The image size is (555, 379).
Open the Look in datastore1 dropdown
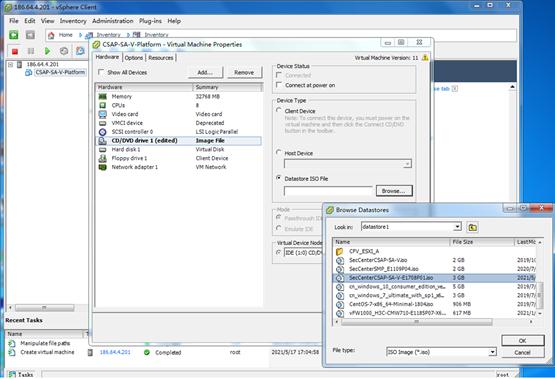457,226
